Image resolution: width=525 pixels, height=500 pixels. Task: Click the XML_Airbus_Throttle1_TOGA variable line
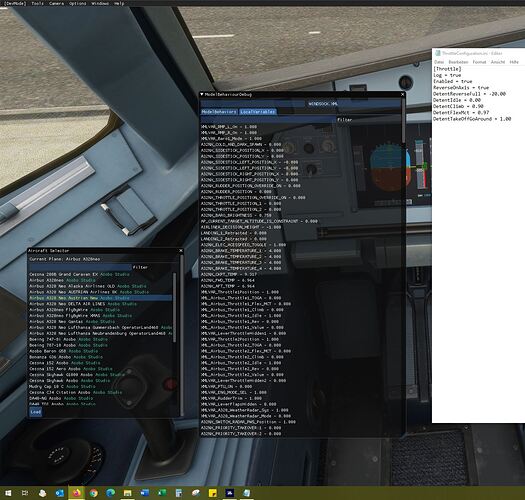(241, 298)
